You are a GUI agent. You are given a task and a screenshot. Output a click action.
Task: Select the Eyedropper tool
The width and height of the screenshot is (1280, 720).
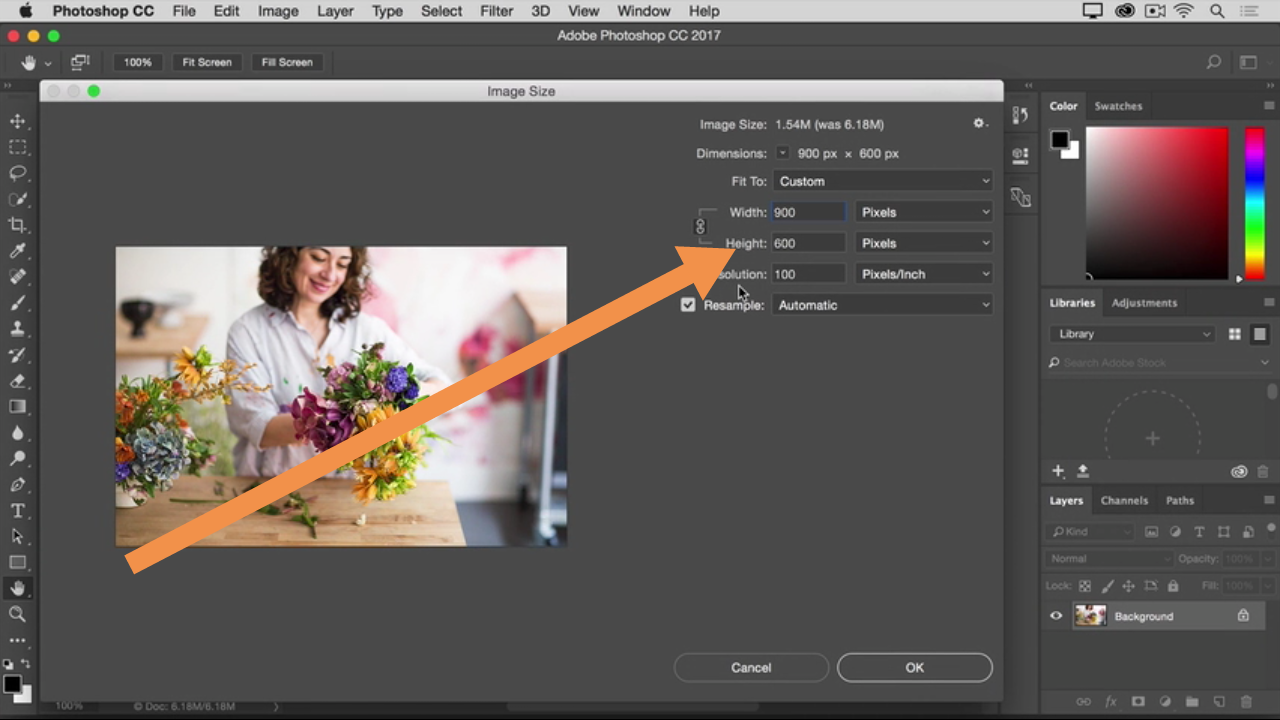tap(17, 251)
